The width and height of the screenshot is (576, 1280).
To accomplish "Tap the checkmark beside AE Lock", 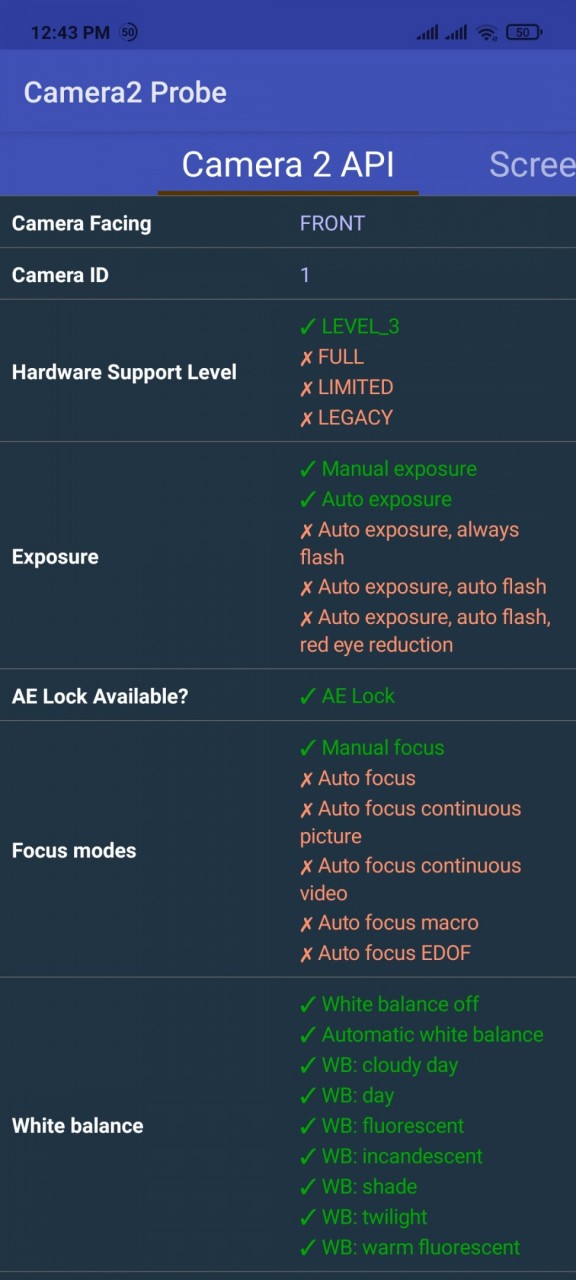I will pyautogui.click(x=308, y=696).
